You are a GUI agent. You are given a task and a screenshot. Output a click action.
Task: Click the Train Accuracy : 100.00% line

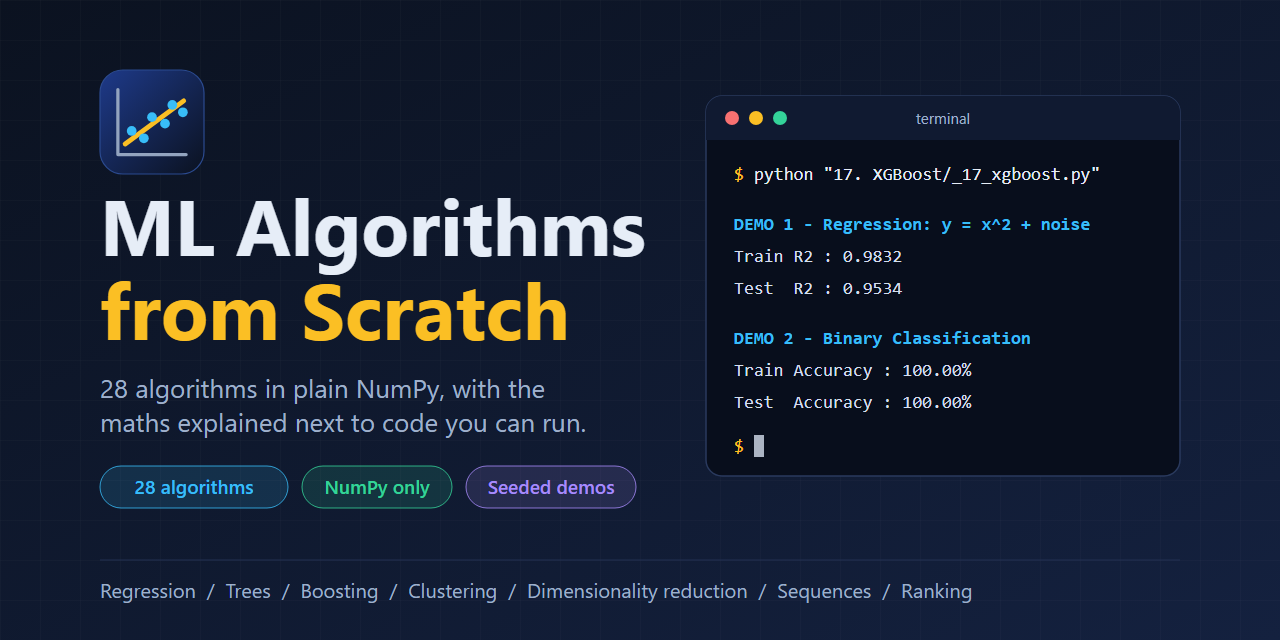tap(853, 370)
